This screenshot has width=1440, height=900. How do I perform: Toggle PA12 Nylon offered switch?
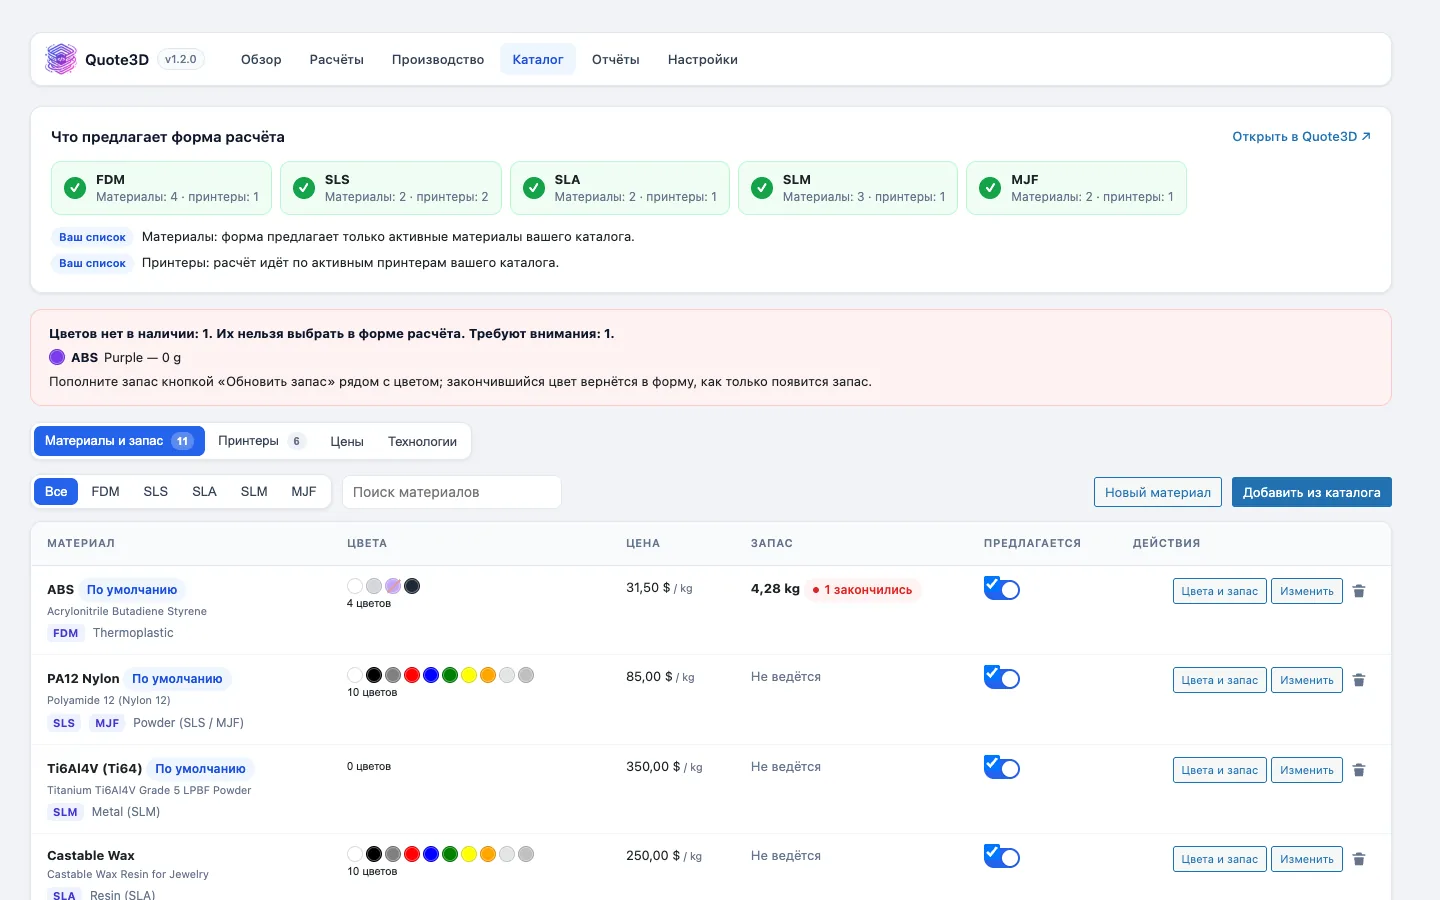click(1001, 678)
